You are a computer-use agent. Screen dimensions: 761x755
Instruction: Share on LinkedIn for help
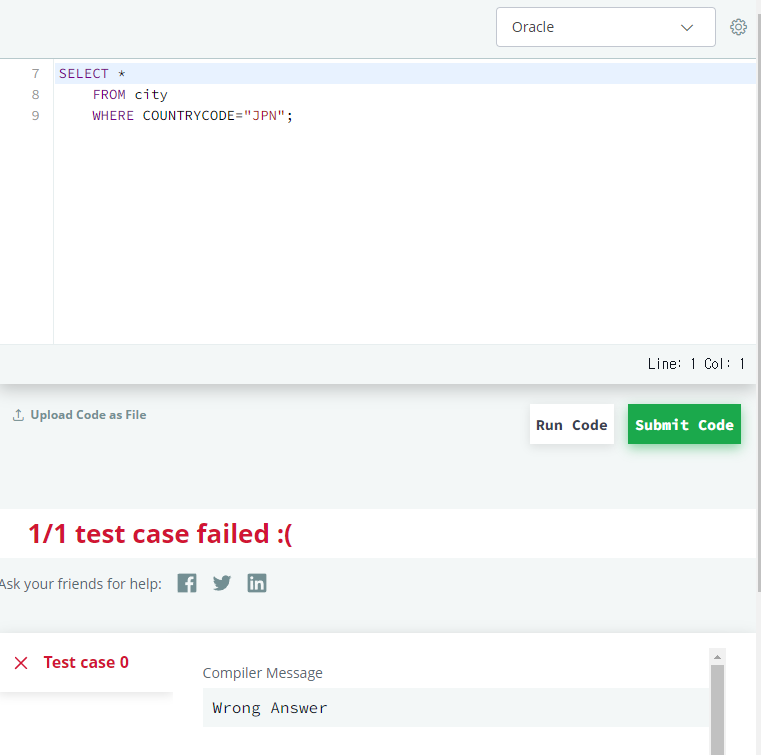pos(257,583)
